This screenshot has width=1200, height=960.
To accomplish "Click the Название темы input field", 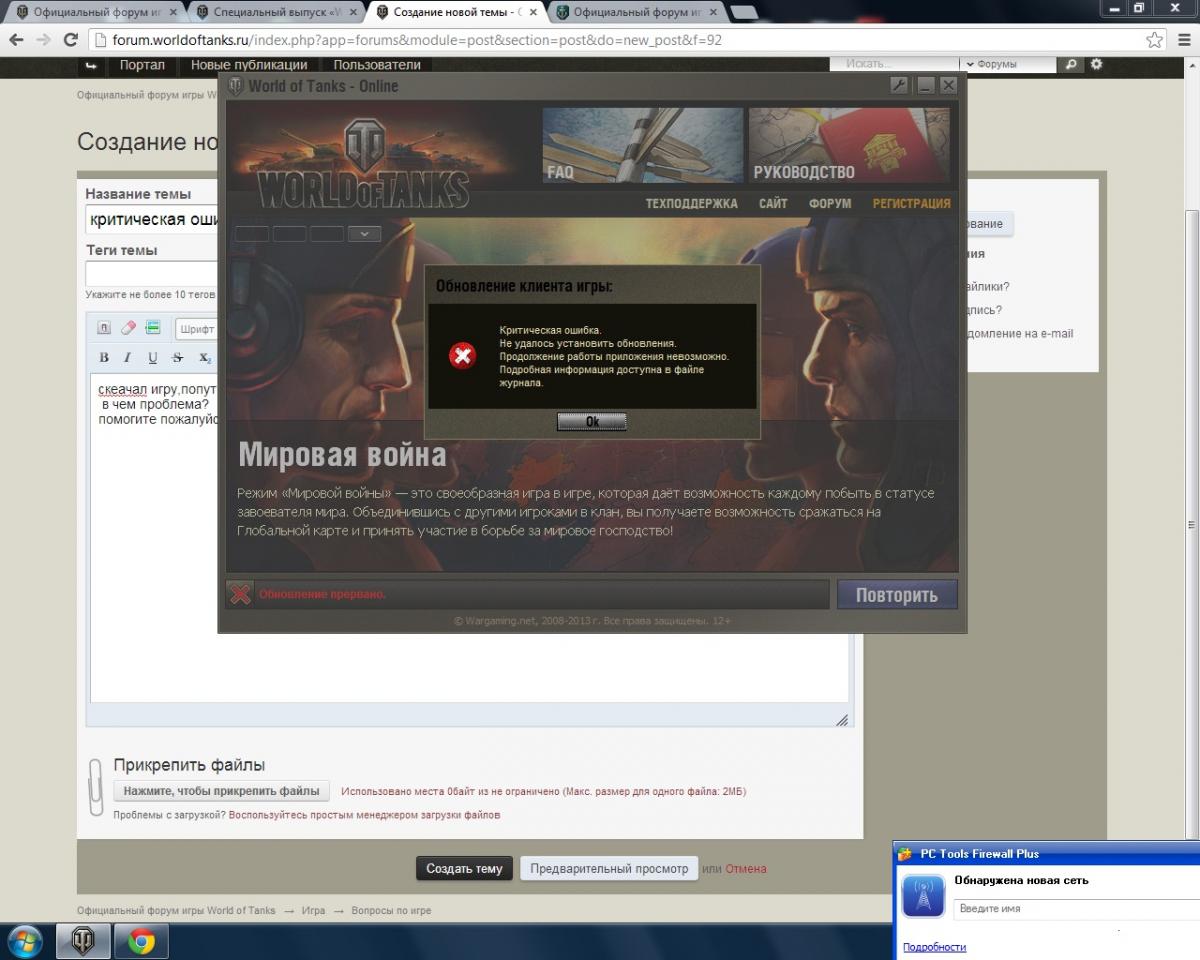I will pyautogui.click(x=152, y=220).
